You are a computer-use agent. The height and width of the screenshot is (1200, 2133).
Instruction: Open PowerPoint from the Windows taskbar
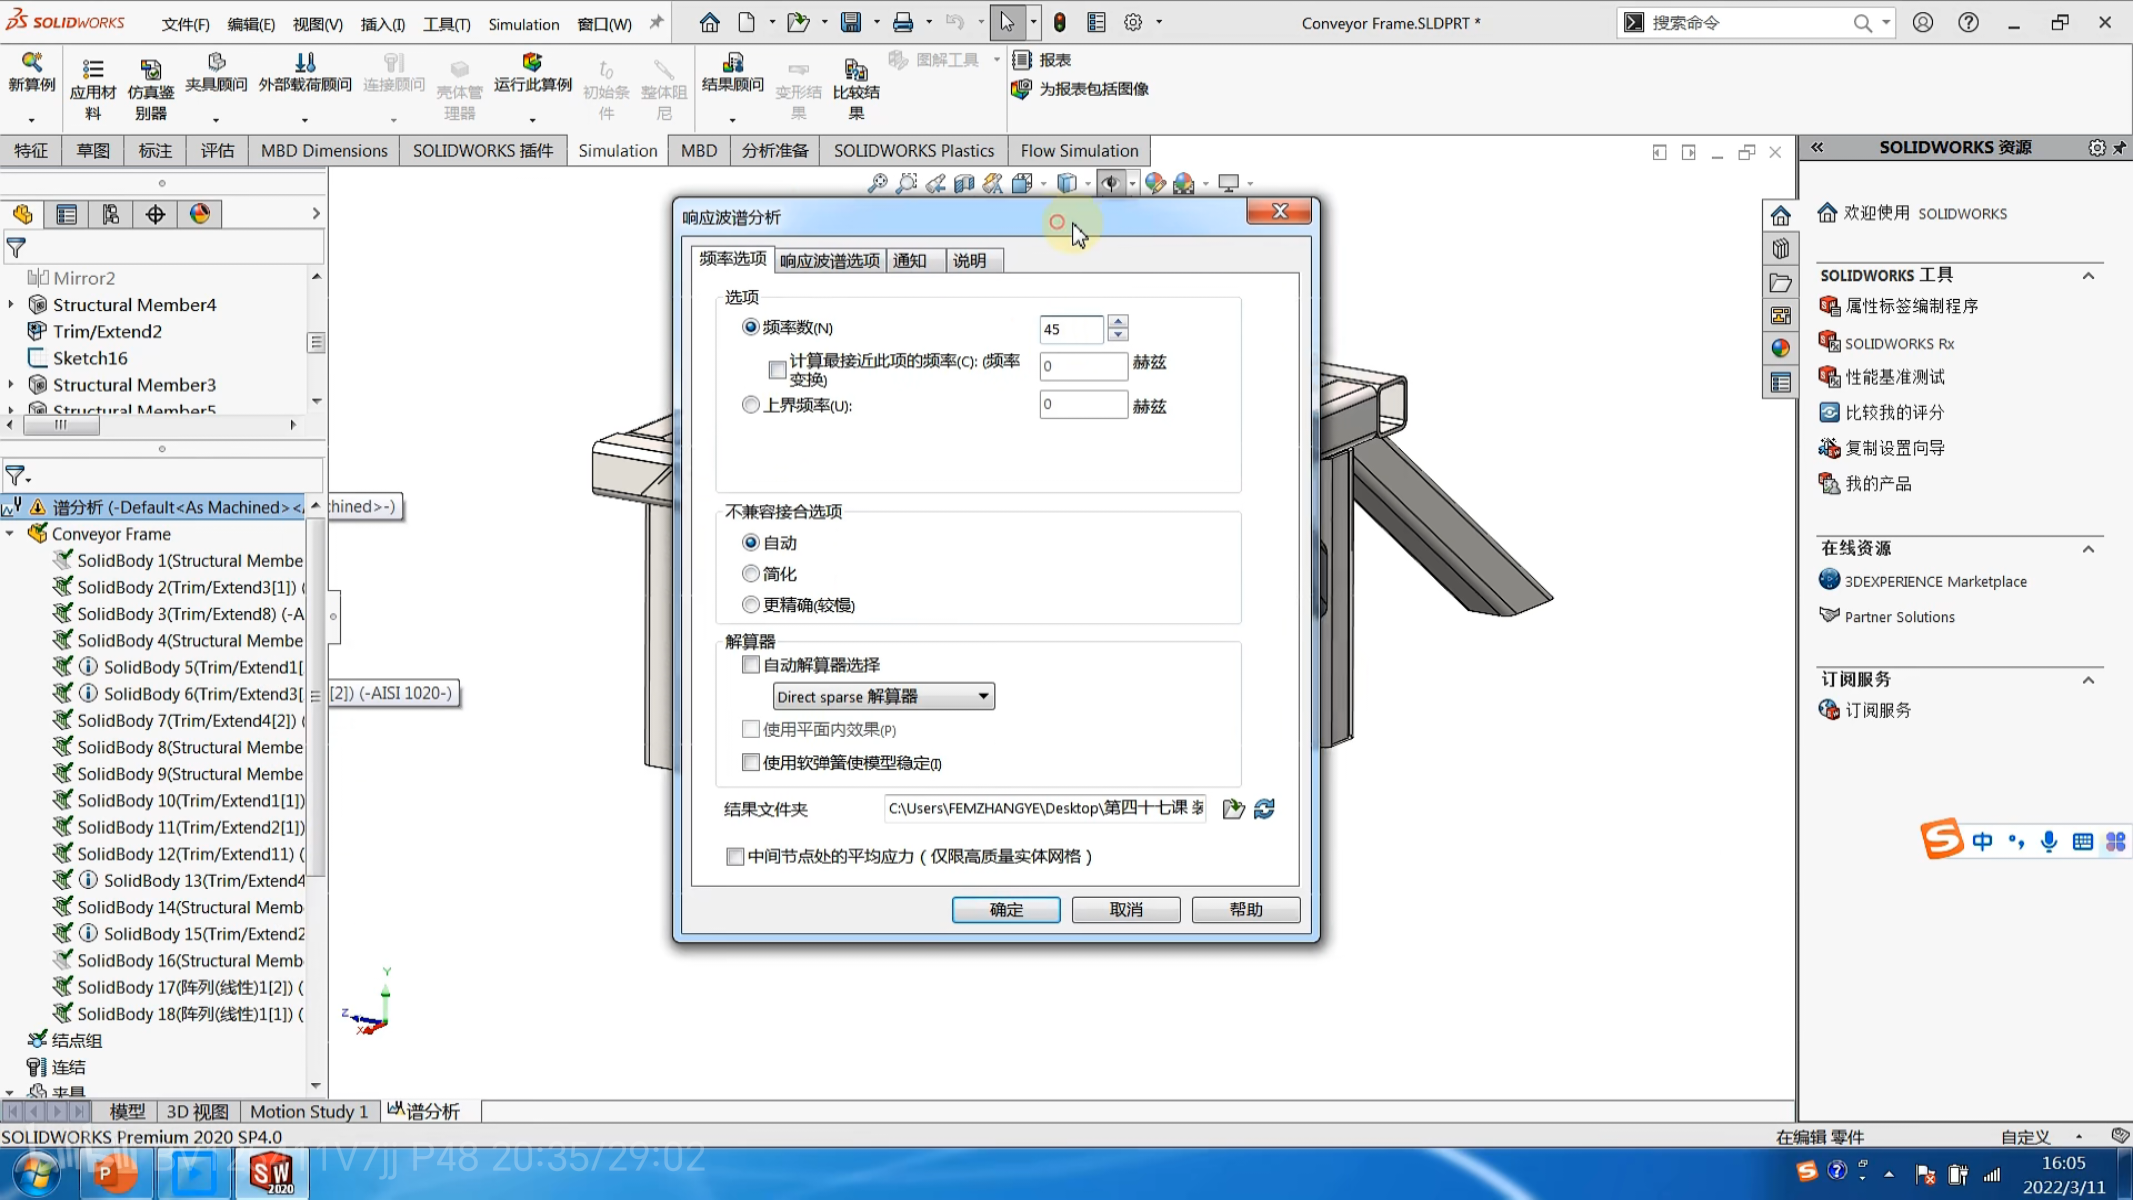coord(114,1173)
